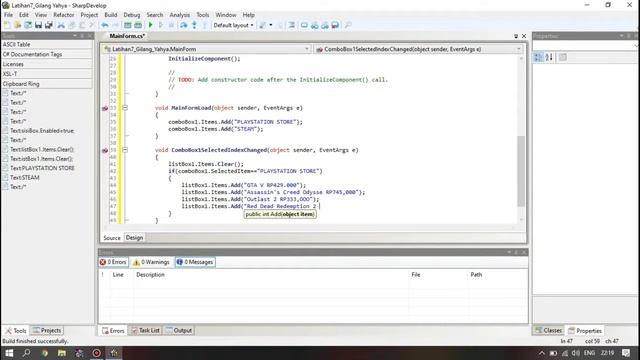Click the Open File folder icon
The image size is (640, 360).
coord(18,25)
